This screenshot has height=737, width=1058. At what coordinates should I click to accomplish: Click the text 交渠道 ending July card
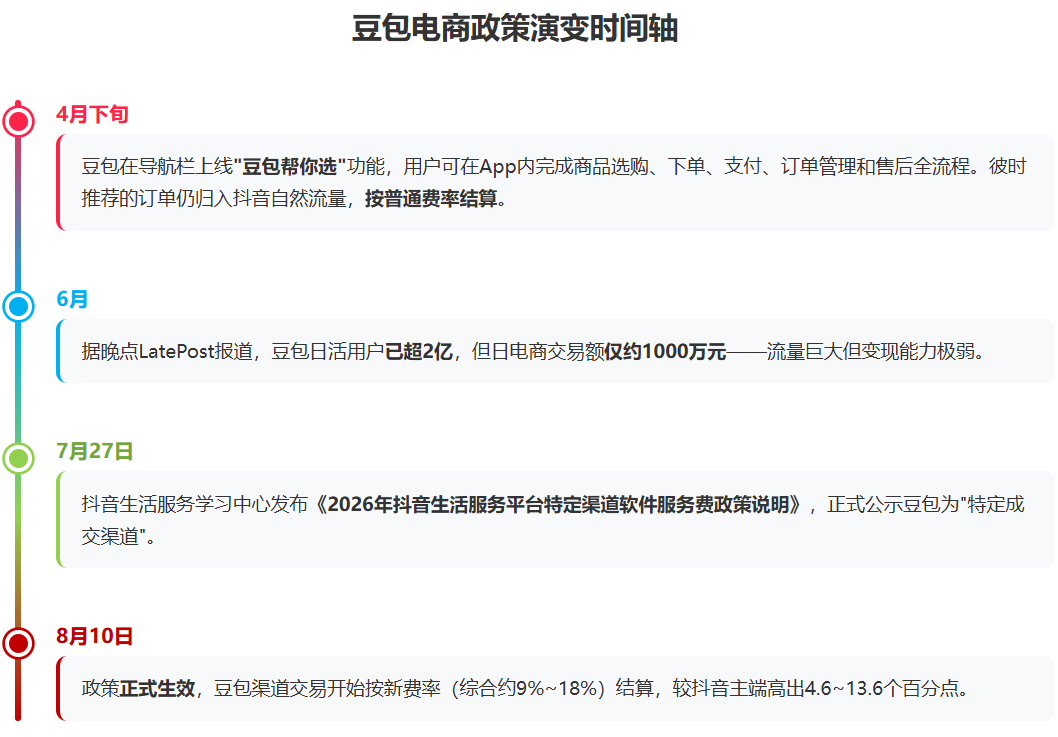tap(109, 537)
